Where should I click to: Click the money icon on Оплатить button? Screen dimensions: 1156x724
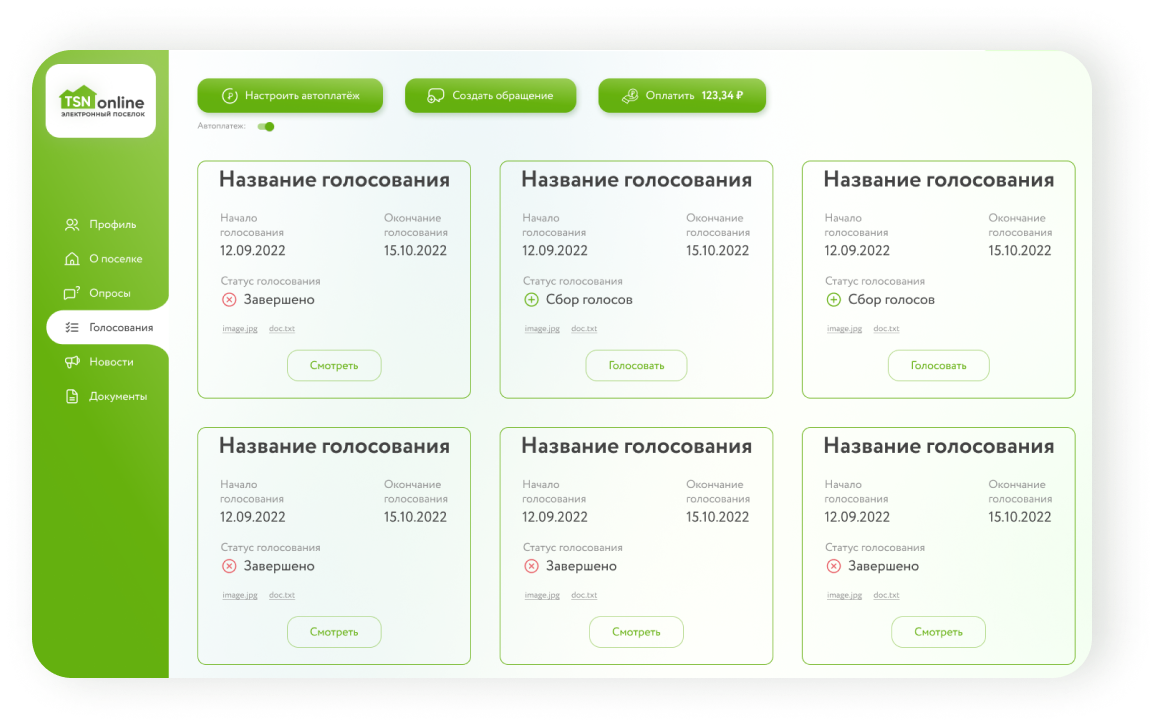click(x=630, y=96)
